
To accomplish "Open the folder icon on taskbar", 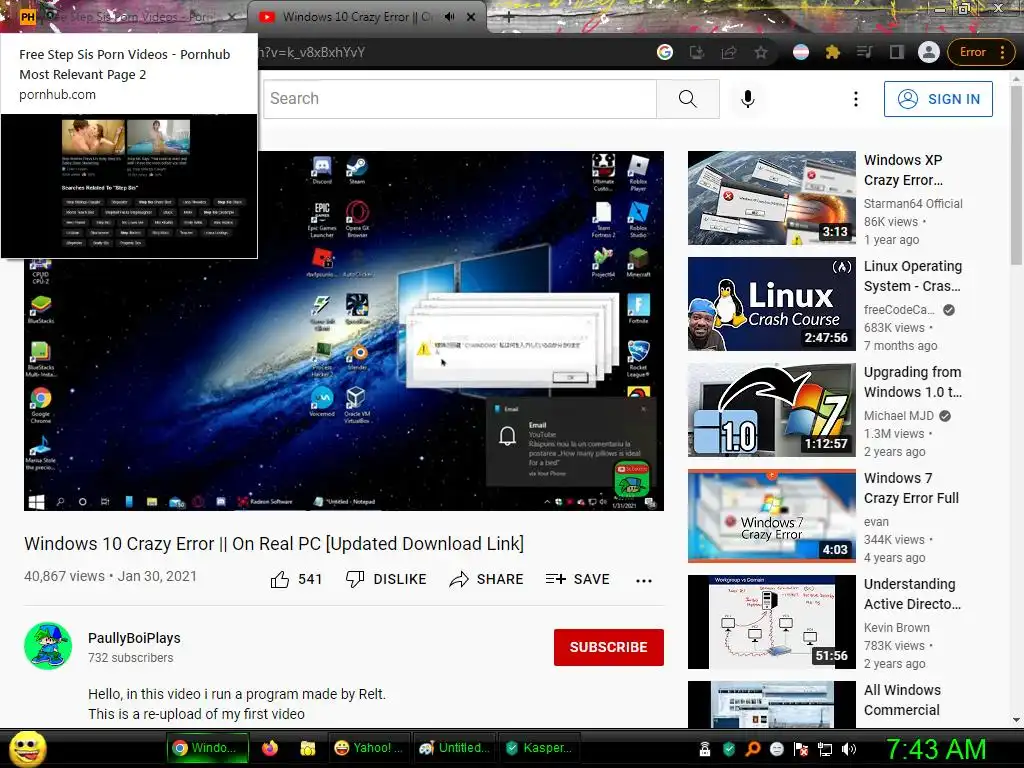I will 308,748.
